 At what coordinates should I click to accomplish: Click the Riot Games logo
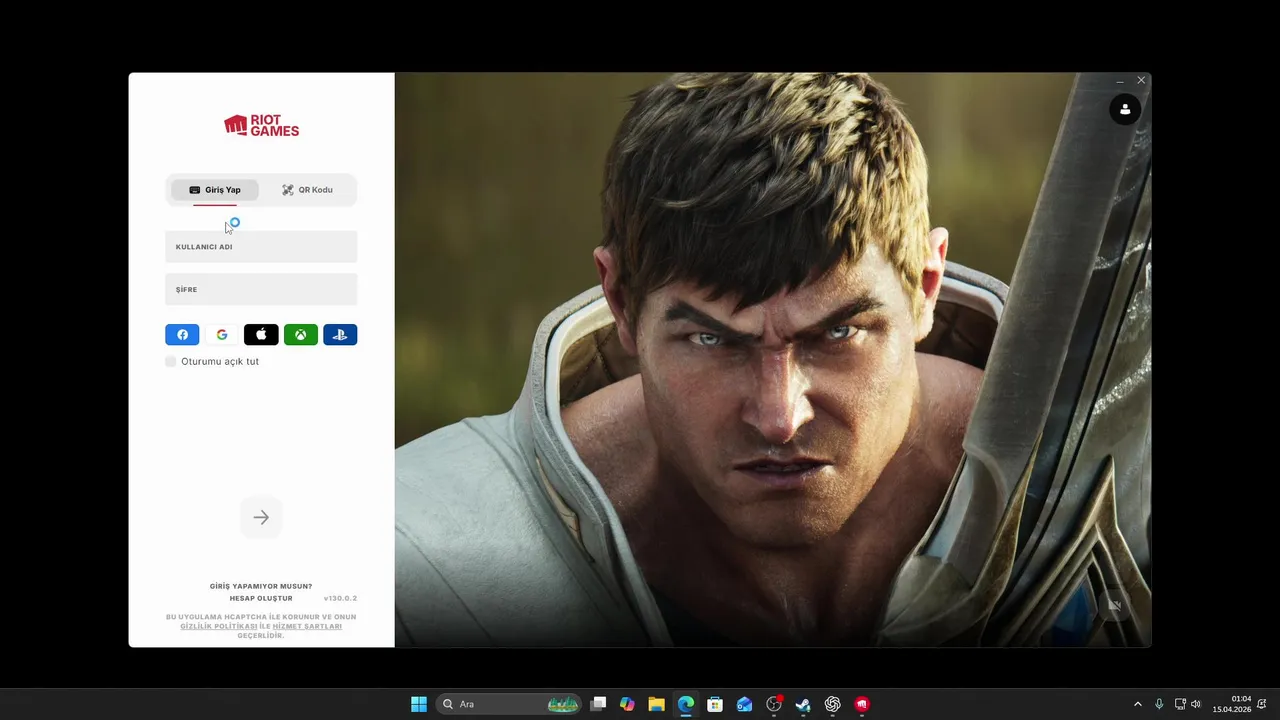[261, 125]
